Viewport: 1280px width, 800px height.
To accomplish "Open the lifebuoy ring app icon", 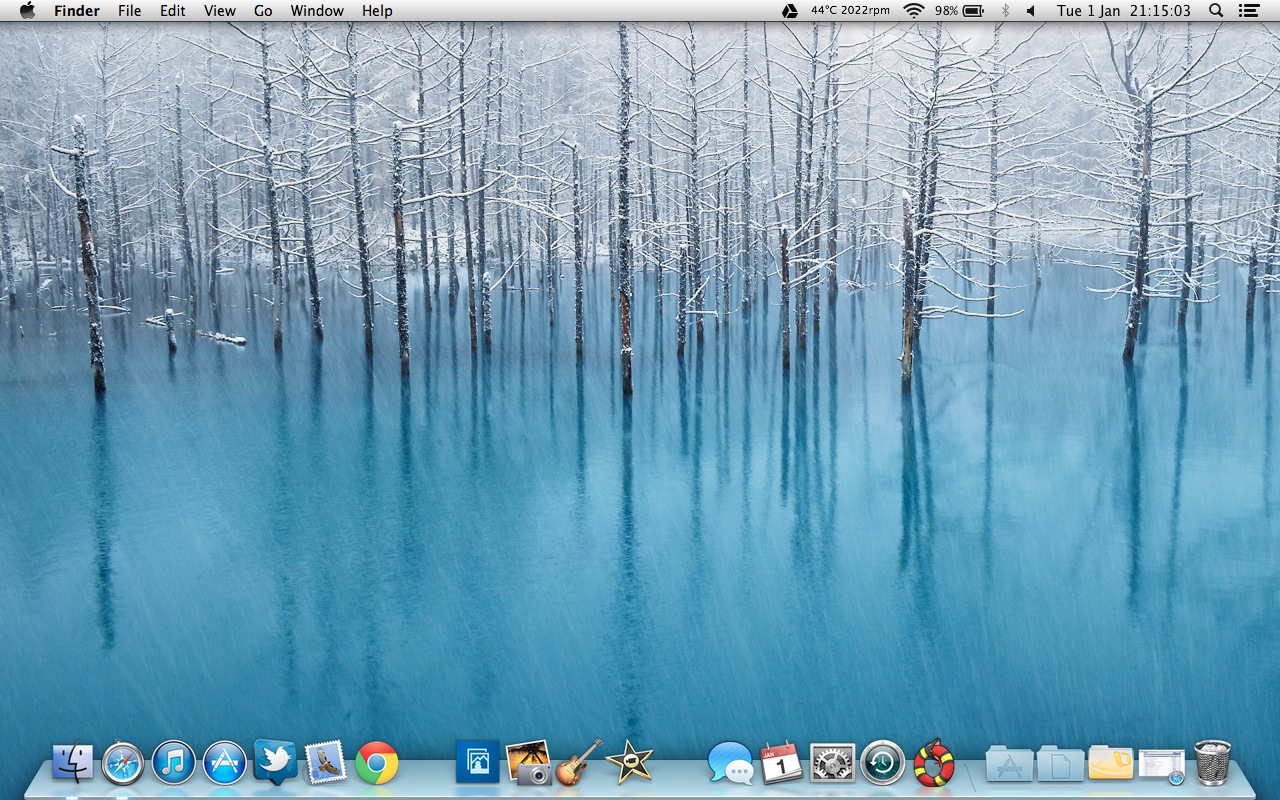I will tap(934, 764).
